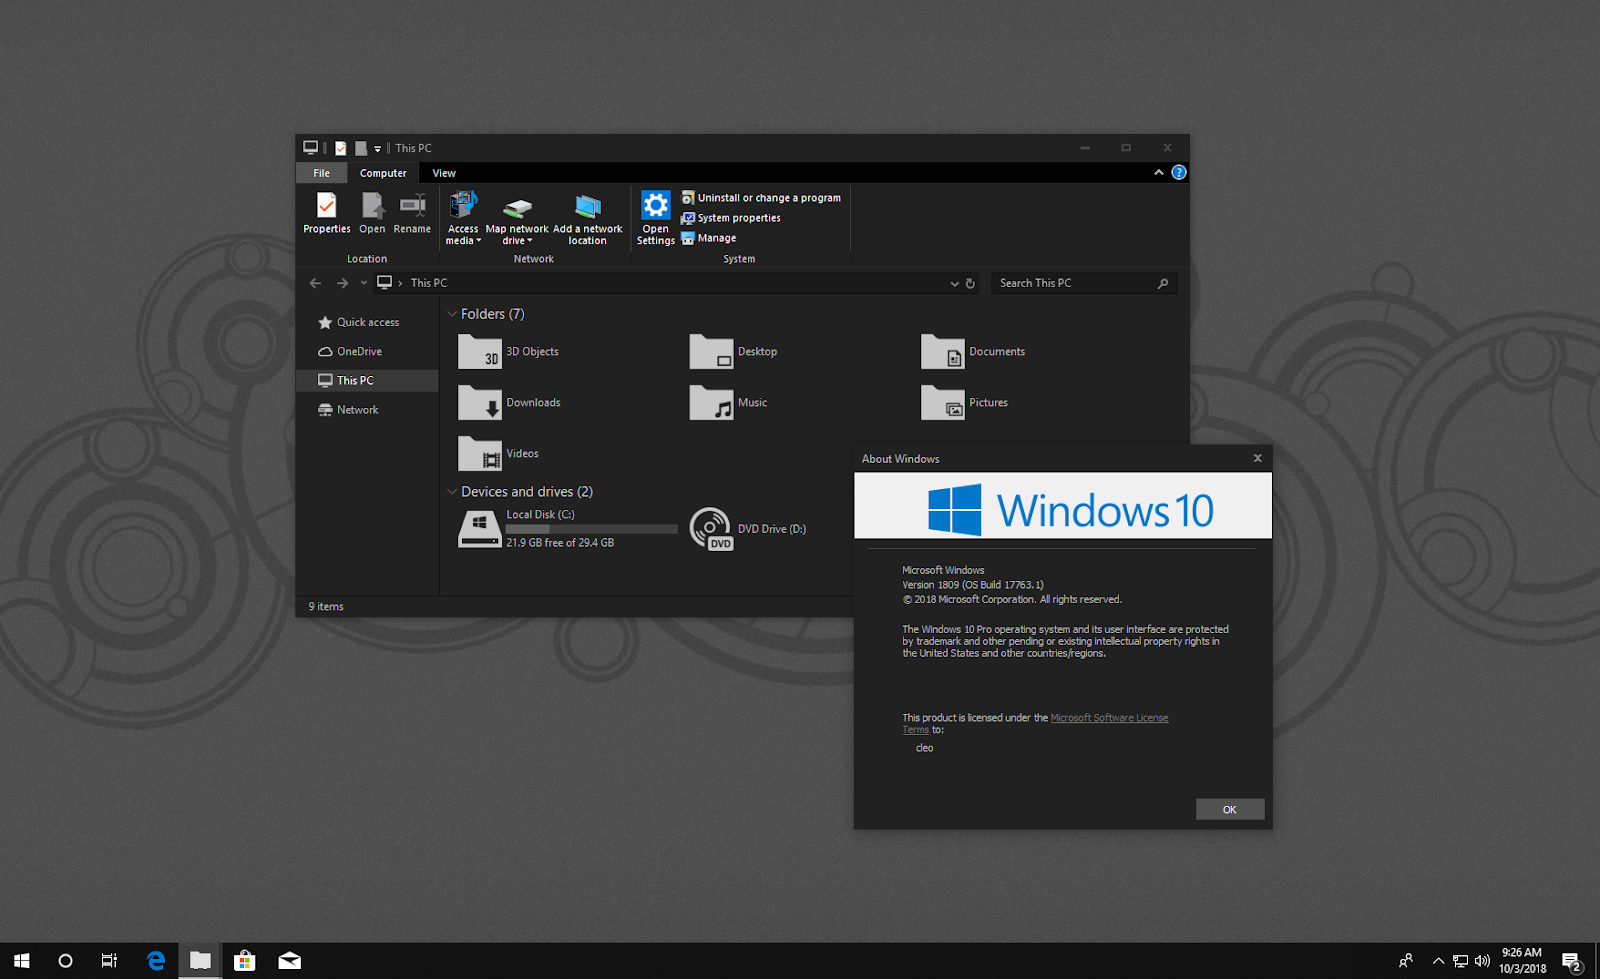Viewport: 1600px width, 979px height.
Task: Open Customize Quick Access Toolbar dropdown
Action: (x=377, y=149)
